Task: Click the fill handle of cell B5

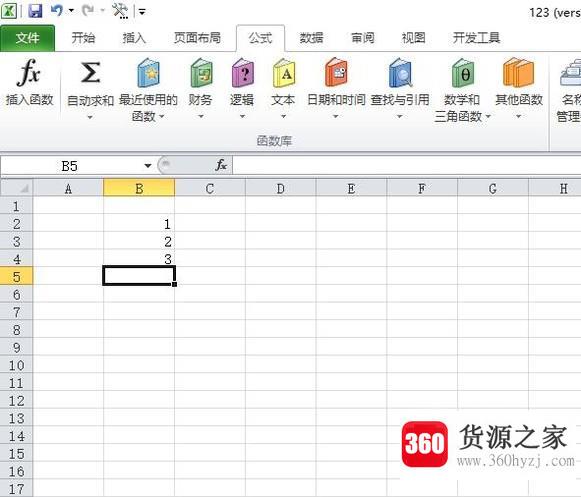Action: (174, 284)
